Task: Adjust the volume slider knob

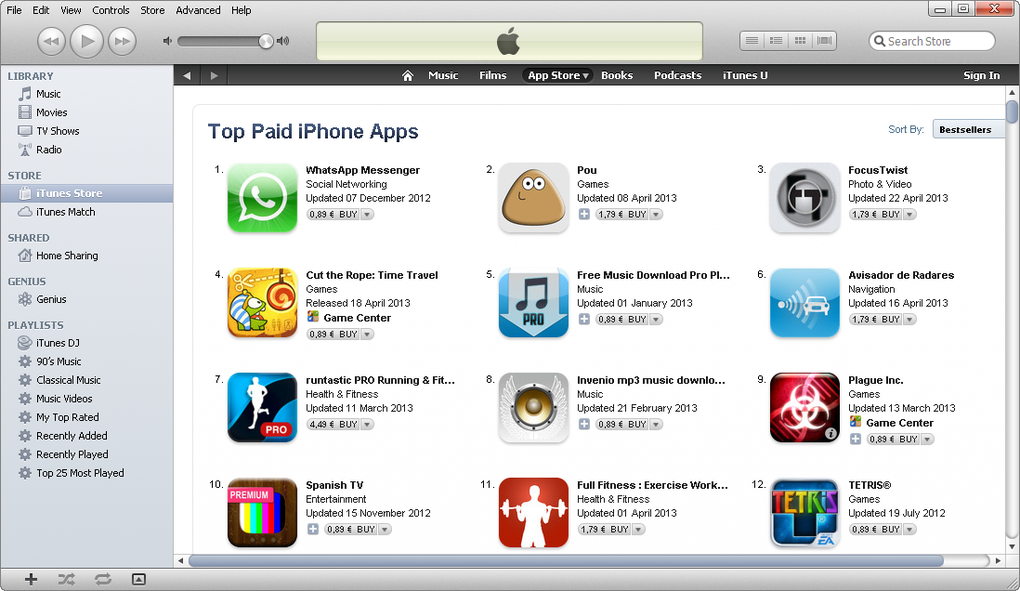Action: 265,41
